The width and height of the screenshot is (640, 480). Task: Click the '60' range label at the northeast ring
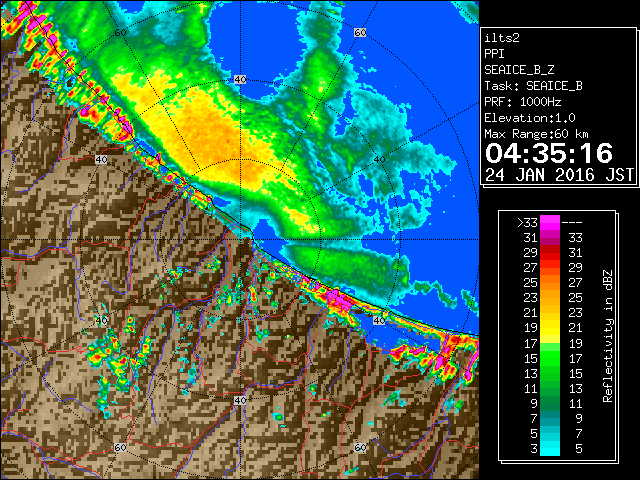[x=360, y=33]
